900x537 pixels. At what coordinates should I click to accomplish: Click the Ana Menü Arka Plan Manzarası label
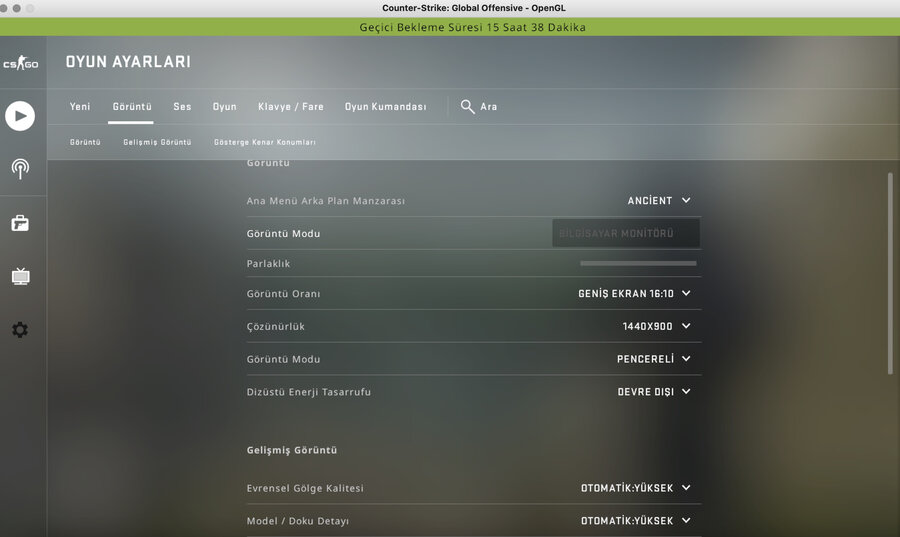click(x=325, y=201)
